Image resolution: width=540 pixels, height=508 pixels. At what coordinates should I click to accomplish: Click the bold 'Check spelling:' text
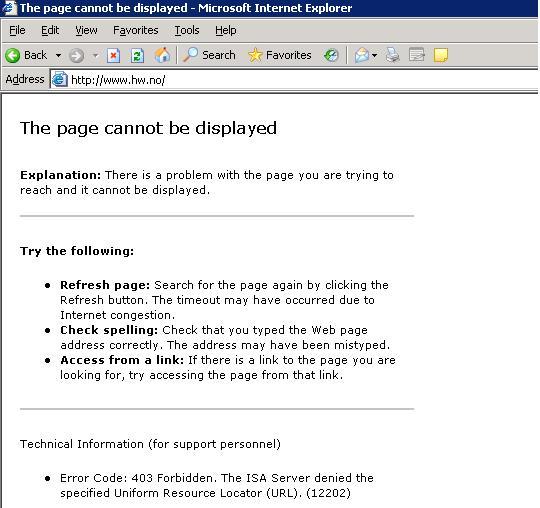click(x=109, y=330)
